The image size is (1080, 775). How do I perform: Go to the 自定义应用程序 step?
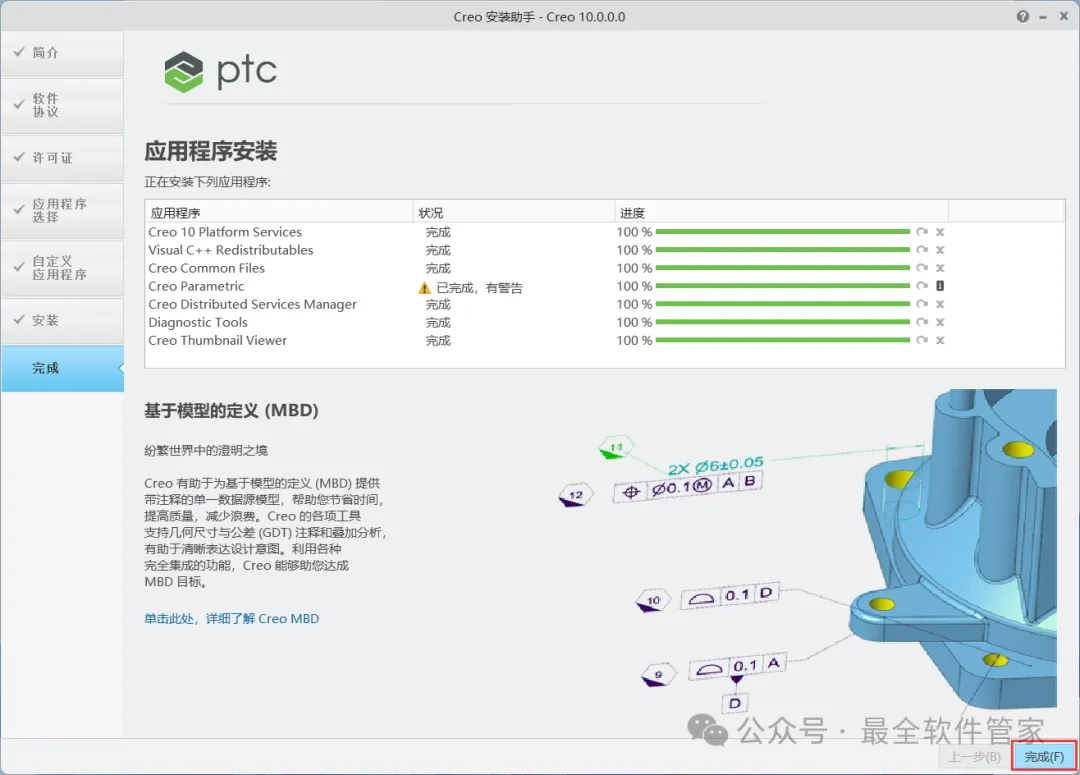coord(63,268)
